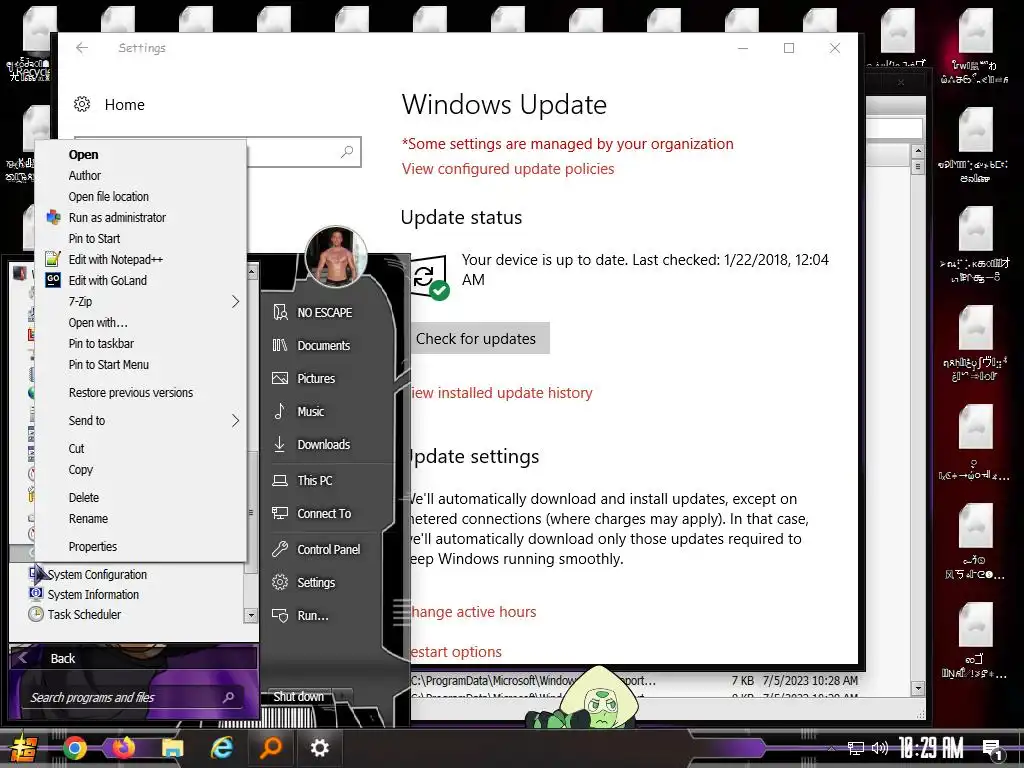The width and height of the screenshot is (1024, 768).
Task: Select Open file location
Action: pos(140,197)
